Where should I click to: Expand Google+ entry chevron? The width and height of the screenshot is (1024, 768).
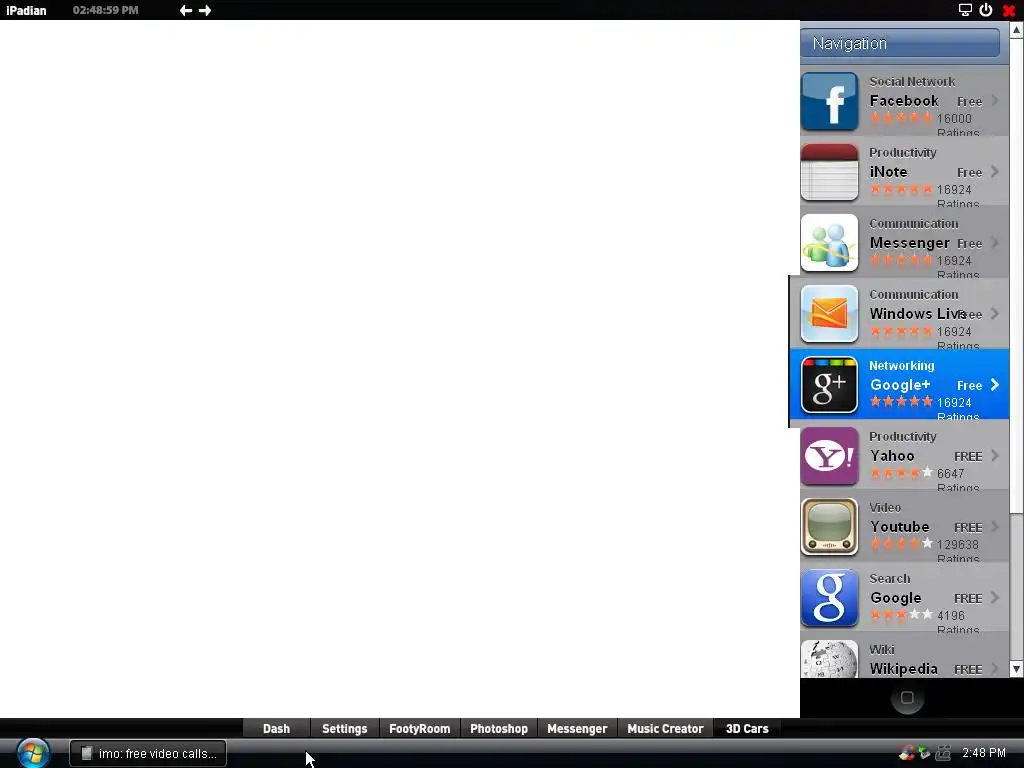(x=995, y=385)
